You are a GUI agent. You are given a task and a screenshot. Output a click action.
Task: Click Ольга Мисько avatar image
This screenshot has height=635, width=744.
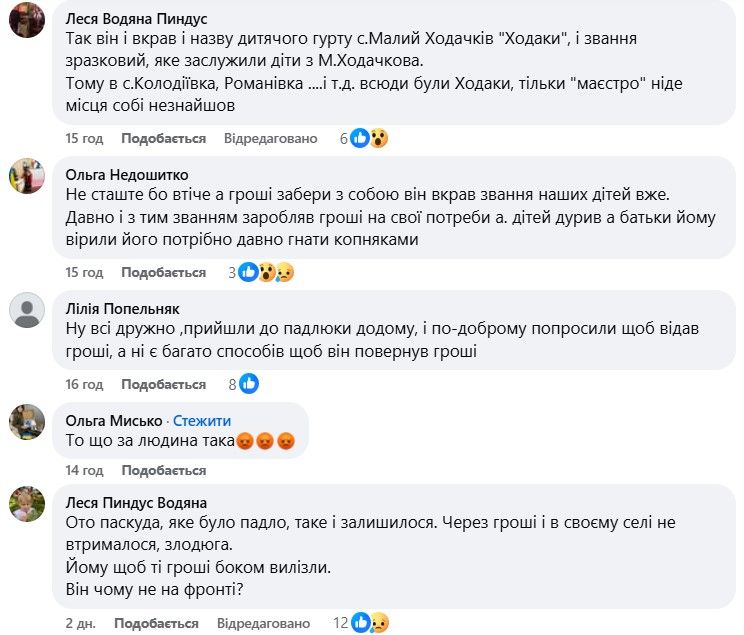tap(26, 421)
